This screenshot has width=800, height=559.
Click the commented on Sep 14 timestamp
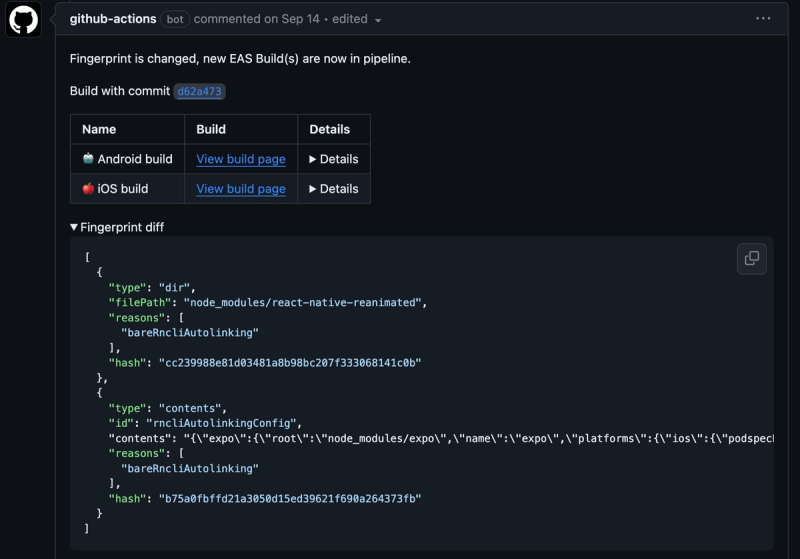[x=257, y=19]
